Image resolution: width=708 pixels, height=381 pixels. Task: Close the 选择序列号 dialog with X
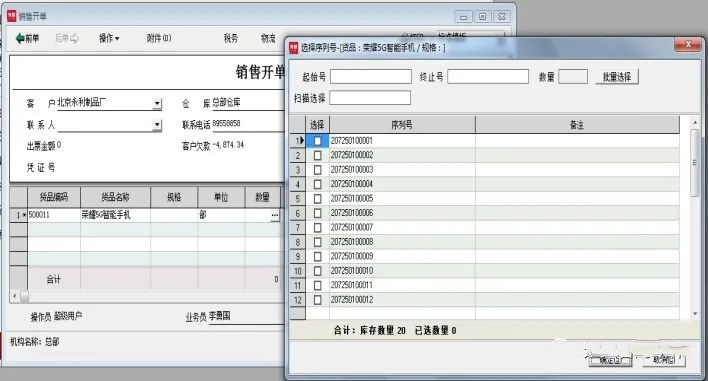[688, 44]
